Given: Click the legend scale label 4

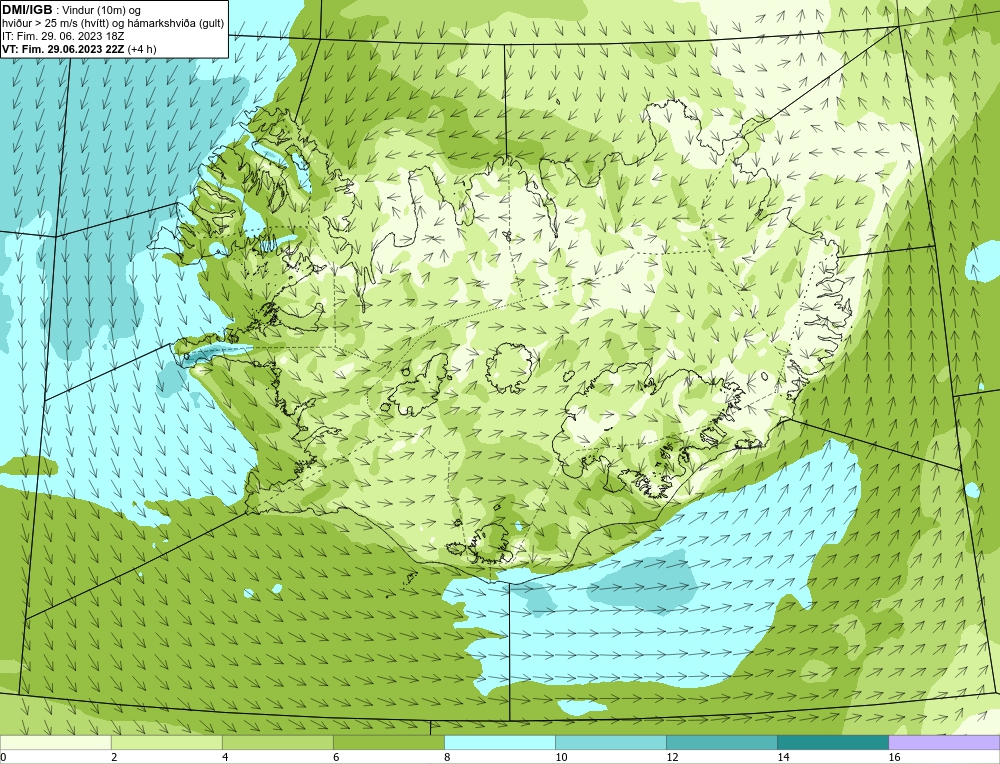Looking at the screenshot, I should (x=225, y=757).
